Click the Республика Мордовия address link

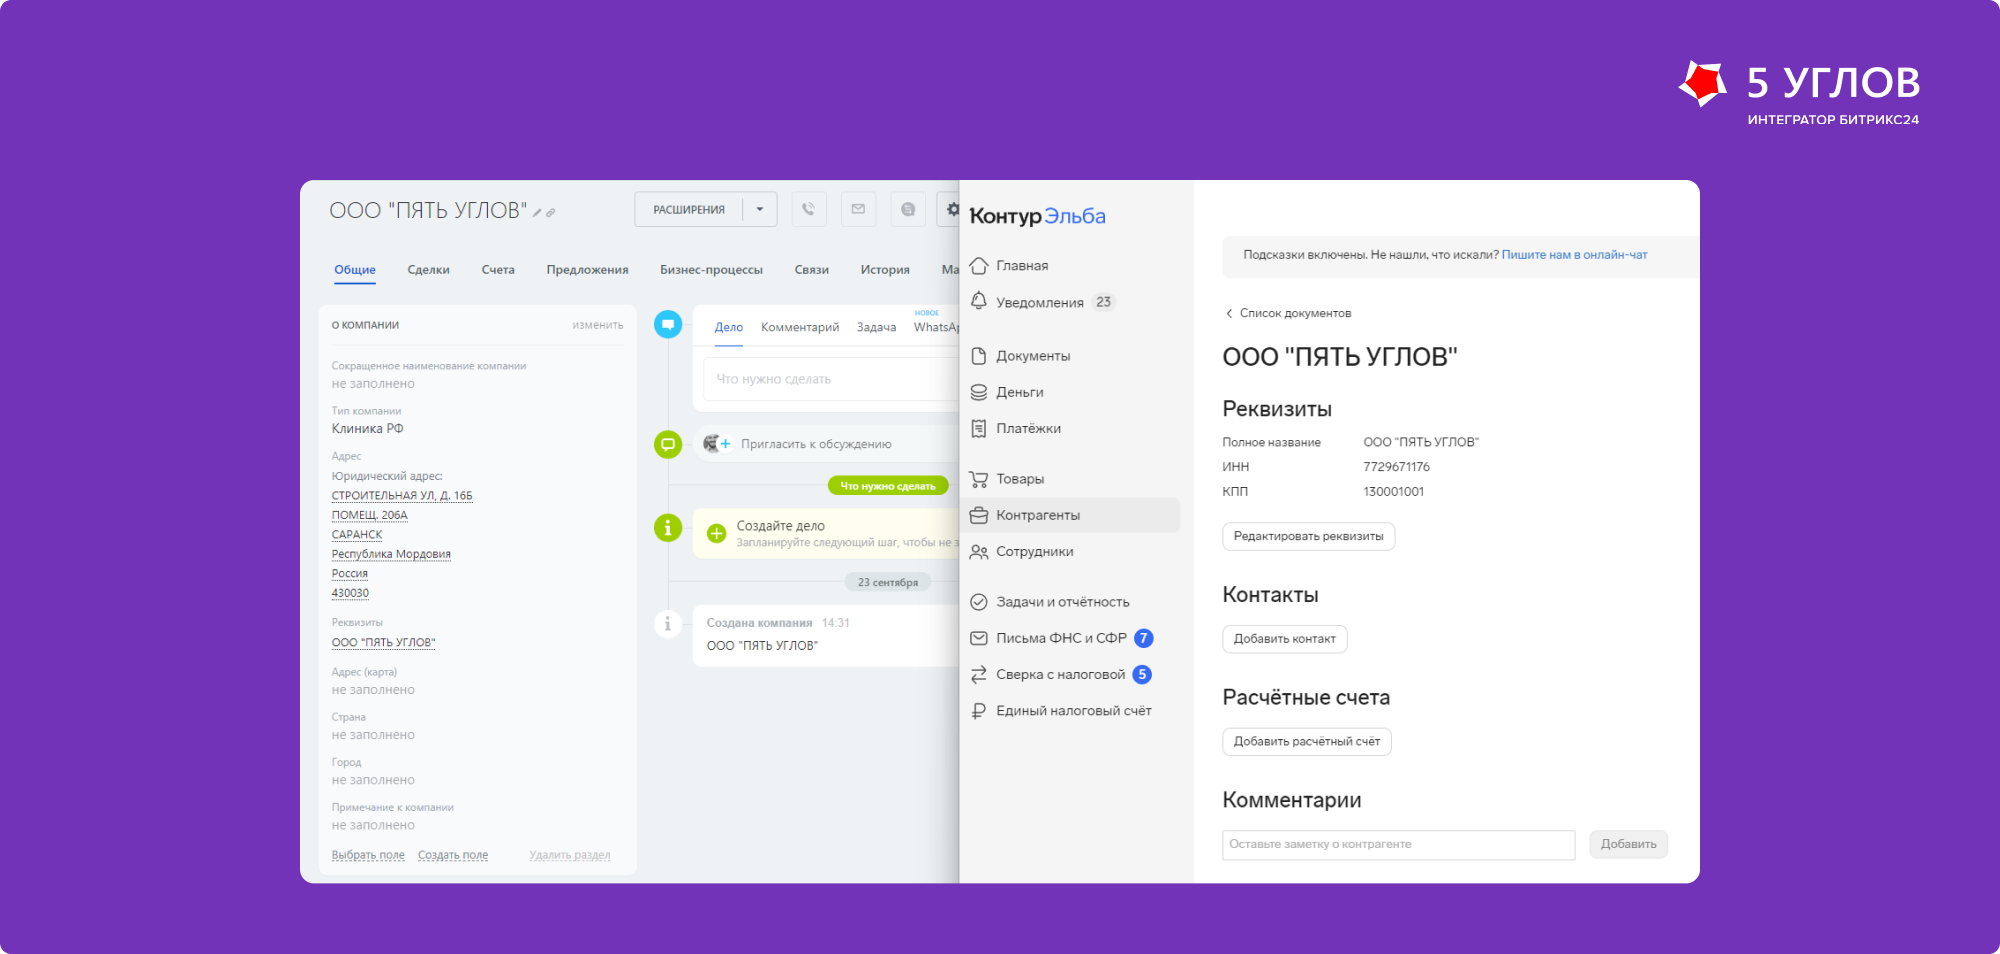pos(391,554)
